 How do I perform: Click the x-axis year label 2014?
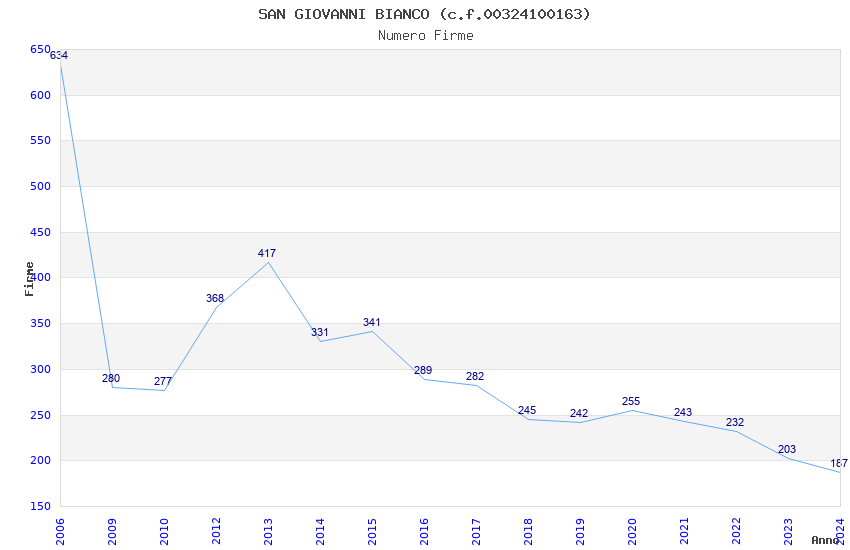[x=320, y=532]
